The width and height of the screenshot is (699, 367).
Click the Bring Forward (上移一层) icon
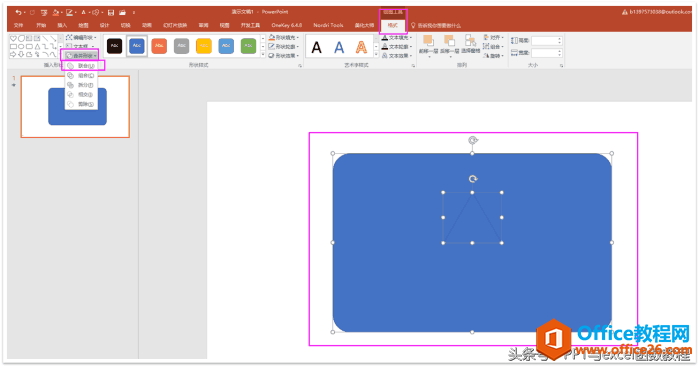(x=428, y=41)
